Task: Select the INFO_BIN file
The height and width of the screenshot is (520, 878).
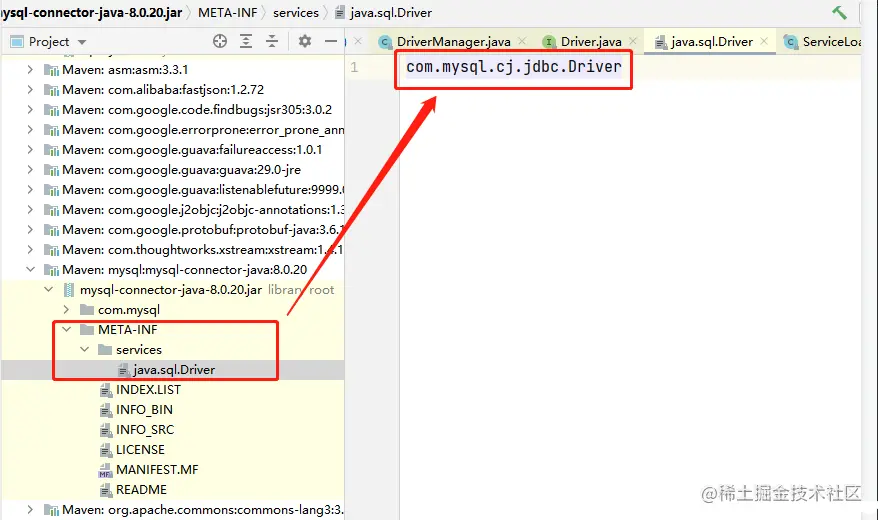Action: 144,410
